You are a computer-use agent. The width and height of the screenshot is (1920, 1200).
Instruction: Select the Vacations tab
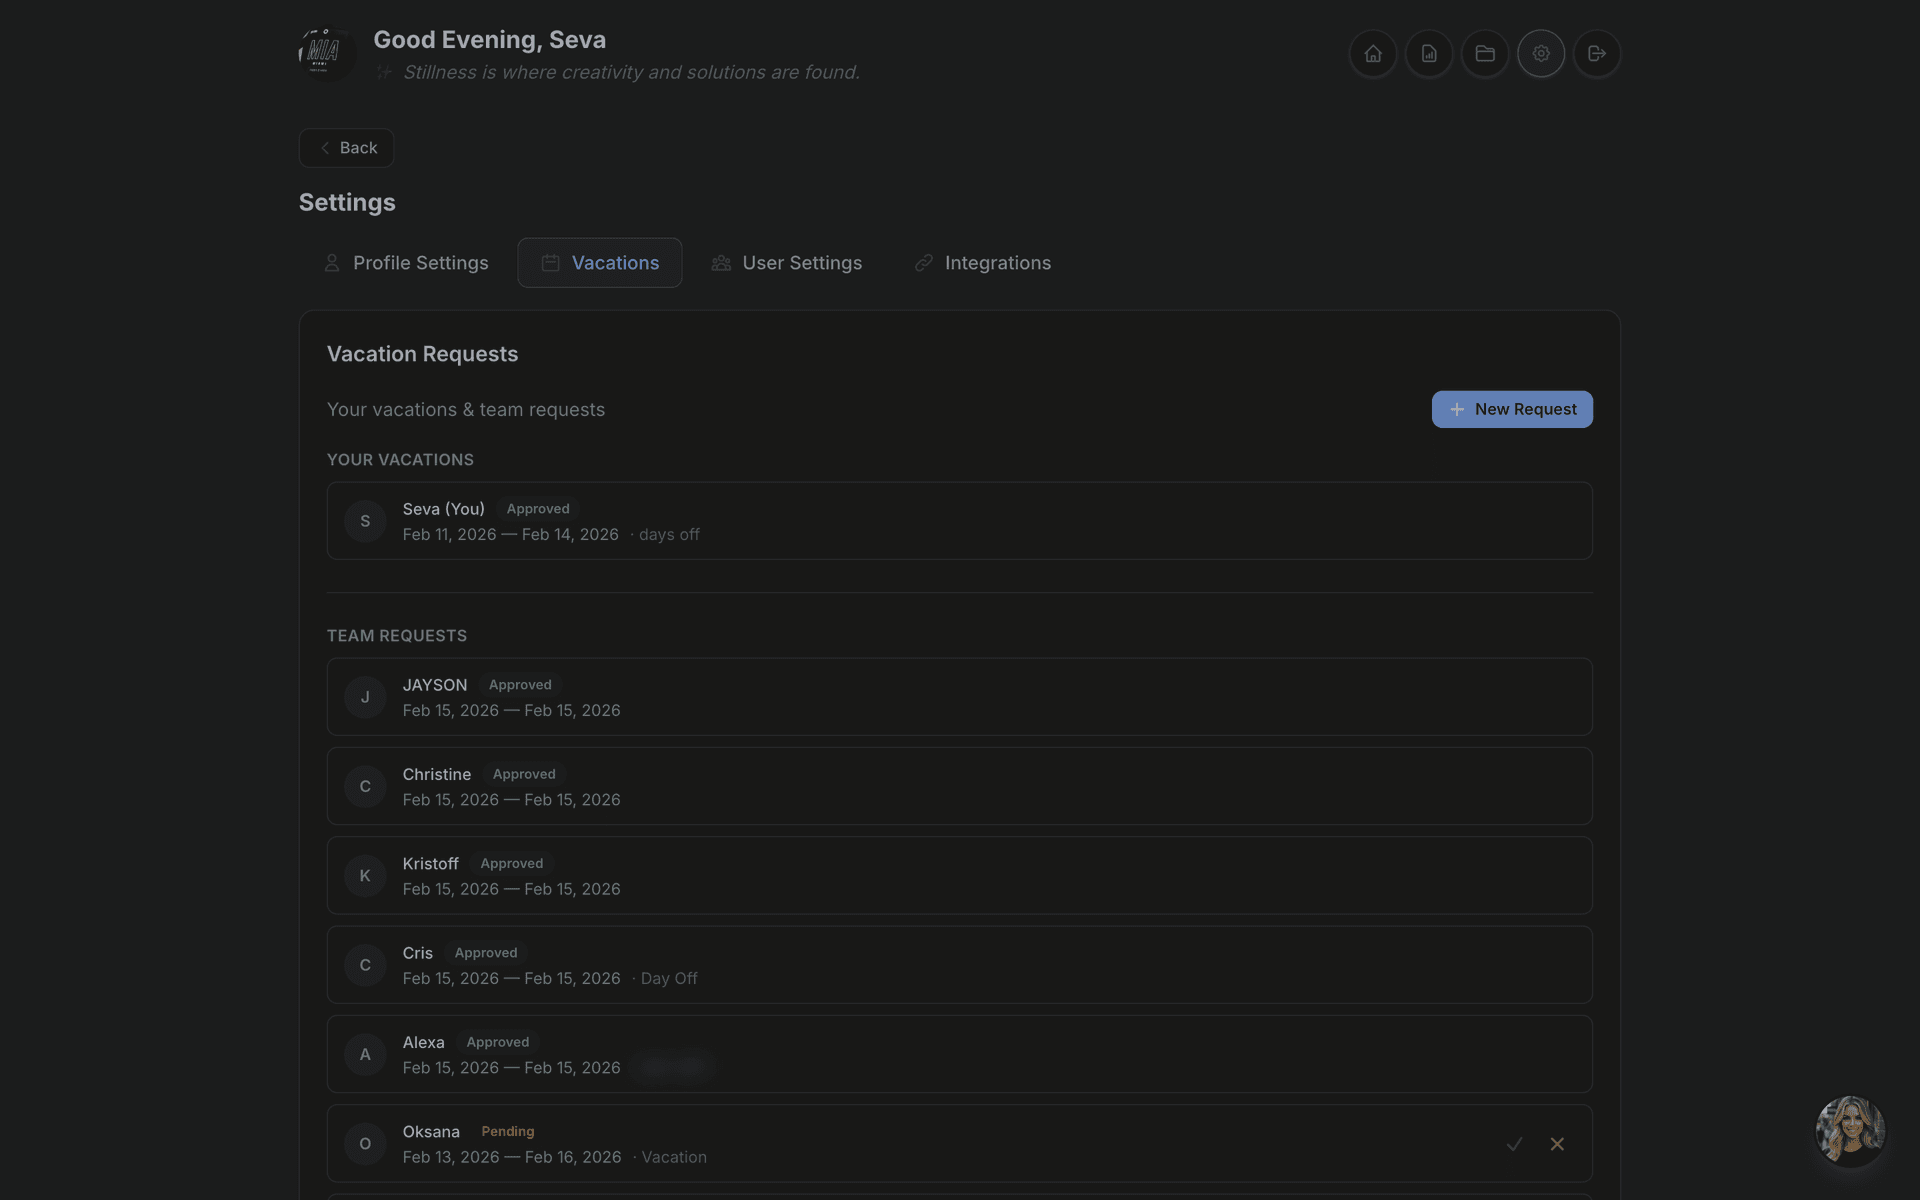point(600,263)
